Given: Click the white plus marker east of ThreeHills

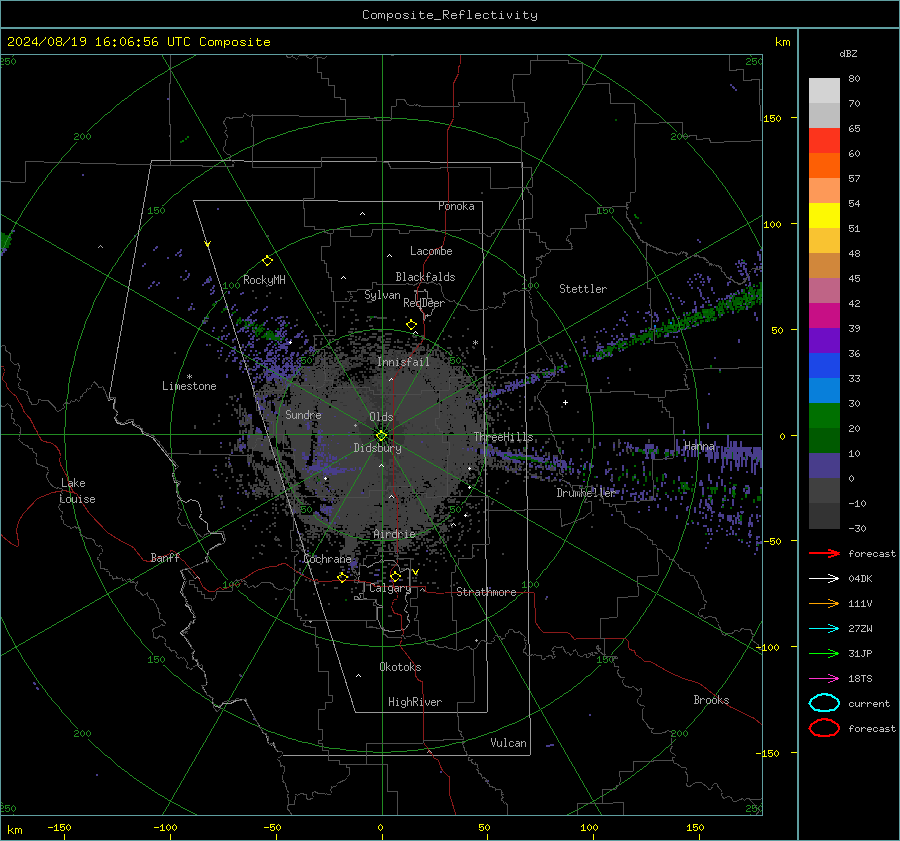Looking at the screenshot, I should (x=565, y=402).
